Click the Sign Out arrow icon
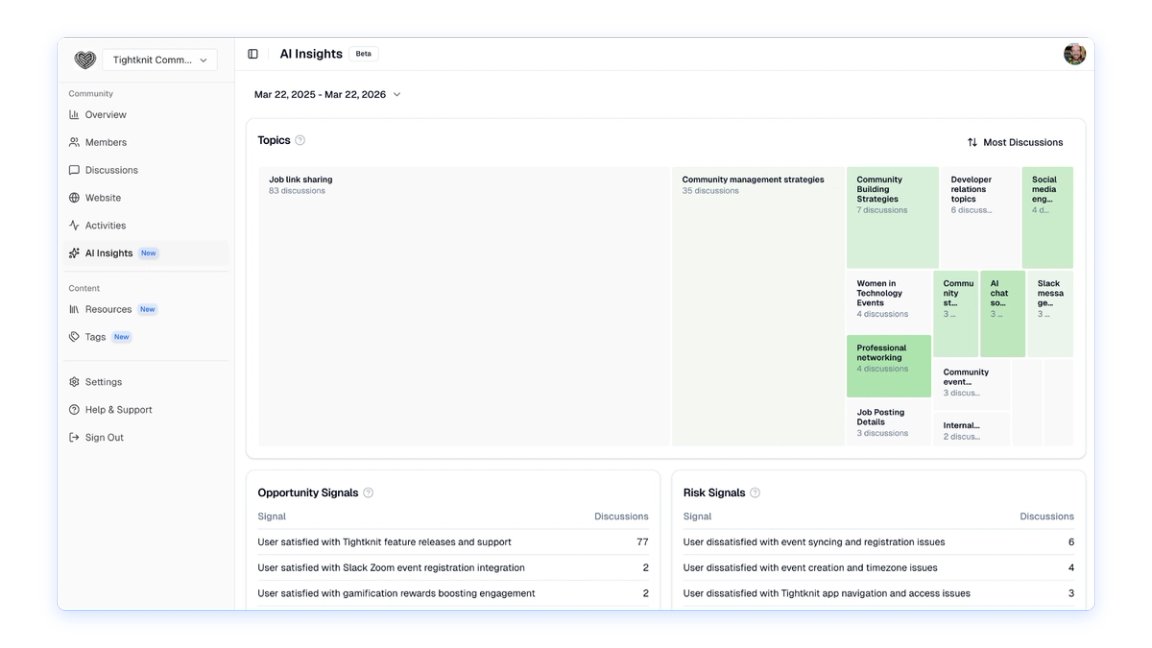Image resolution: width=1152 pixels, height=648 pixels. (74, 437)
